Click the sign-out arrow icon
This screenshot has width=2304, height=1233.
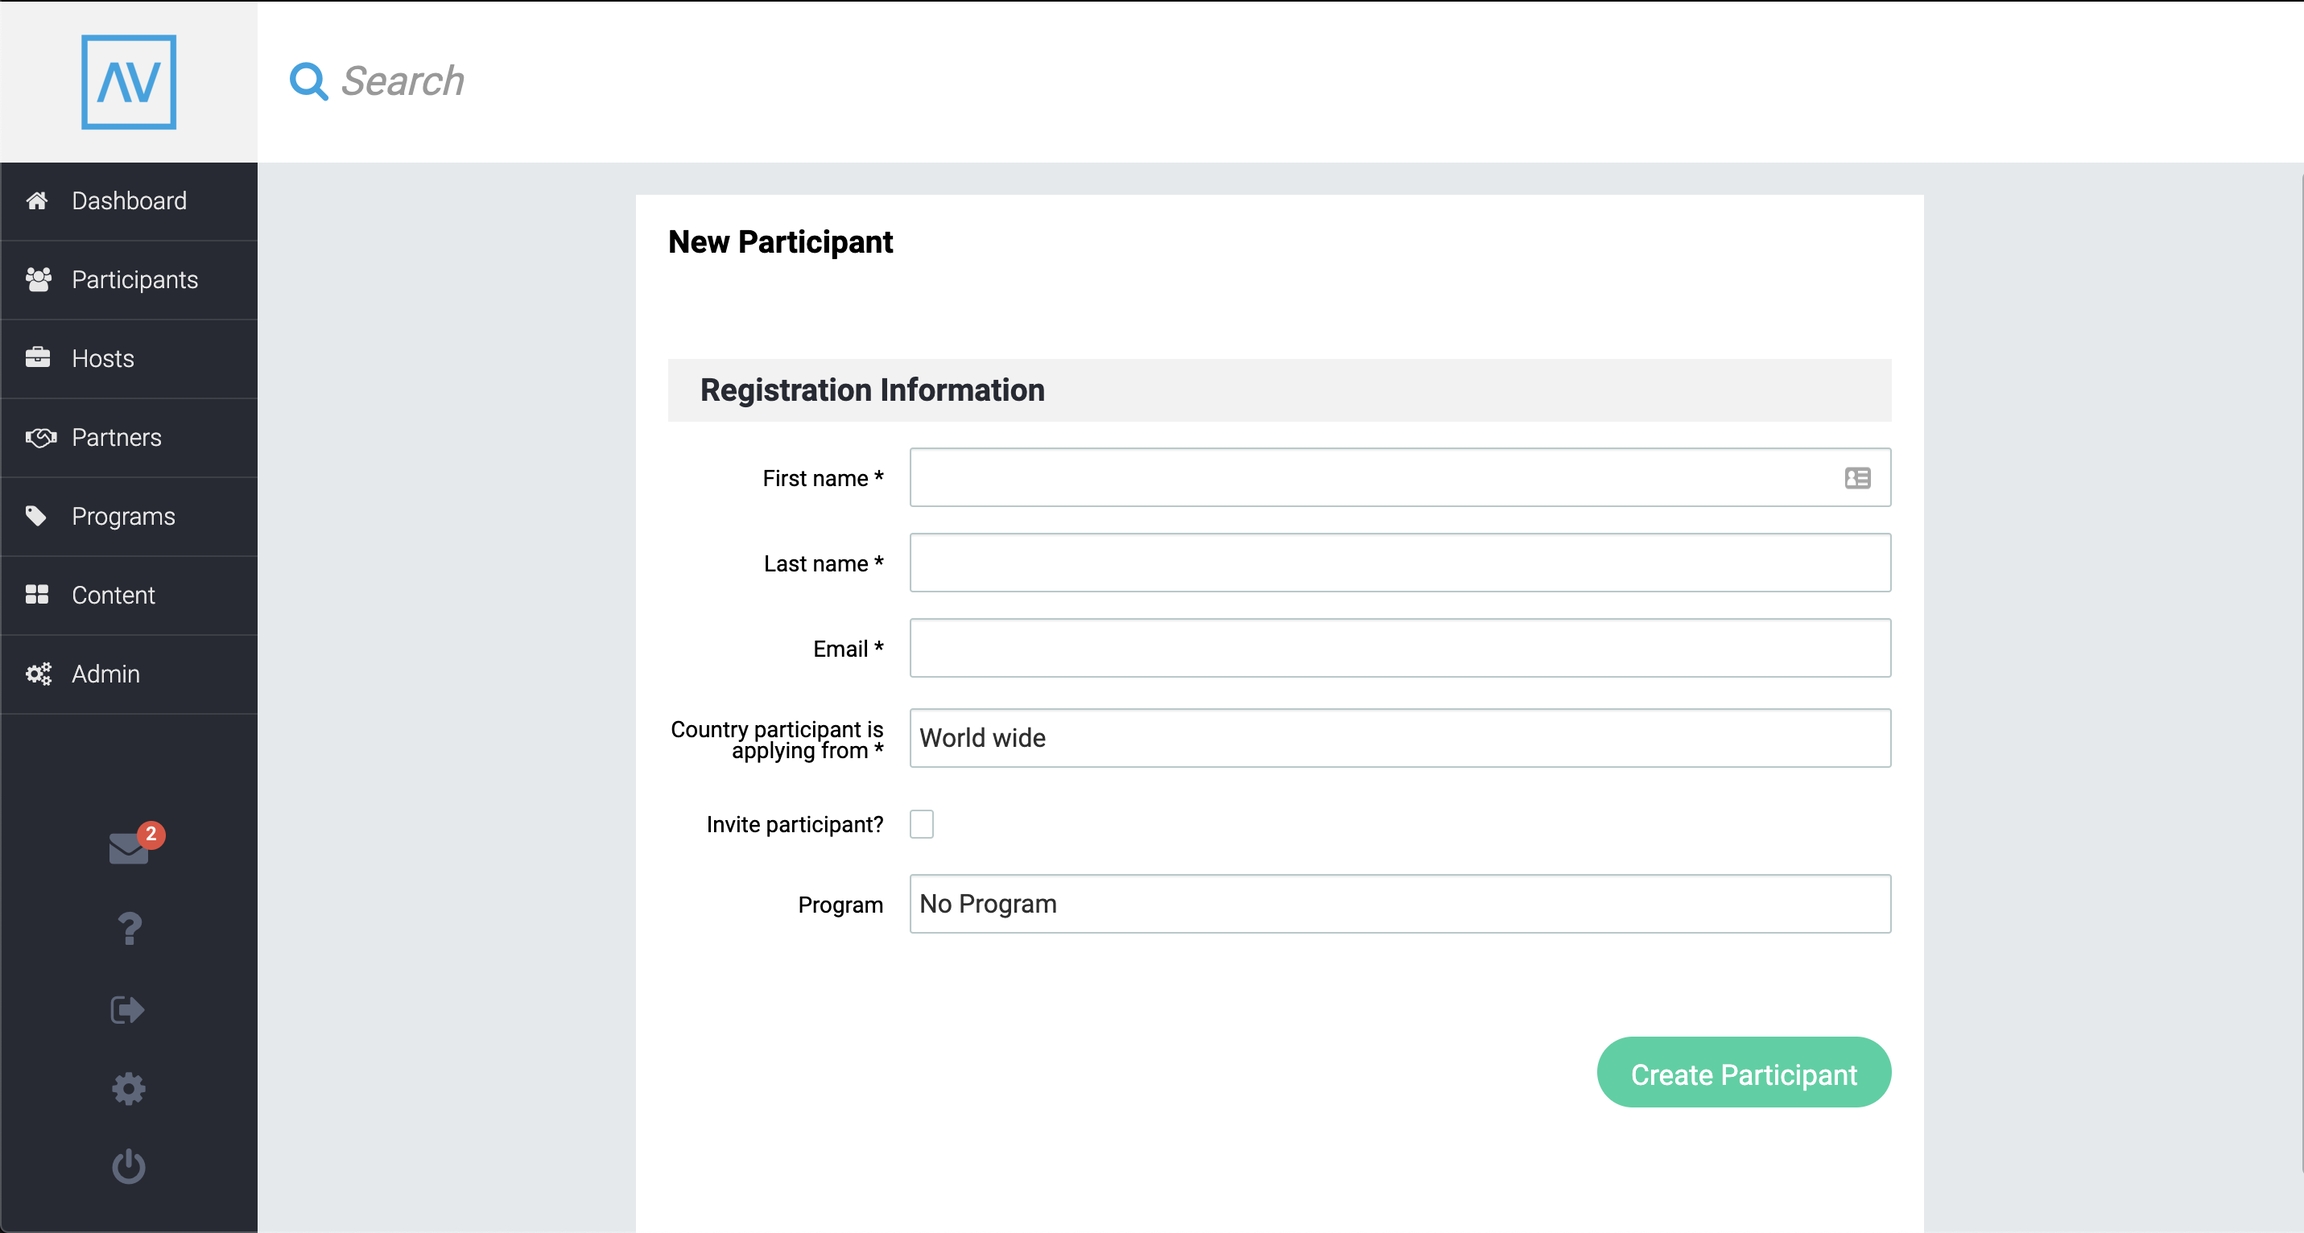pyautogui.click(x=128, y=1009)
